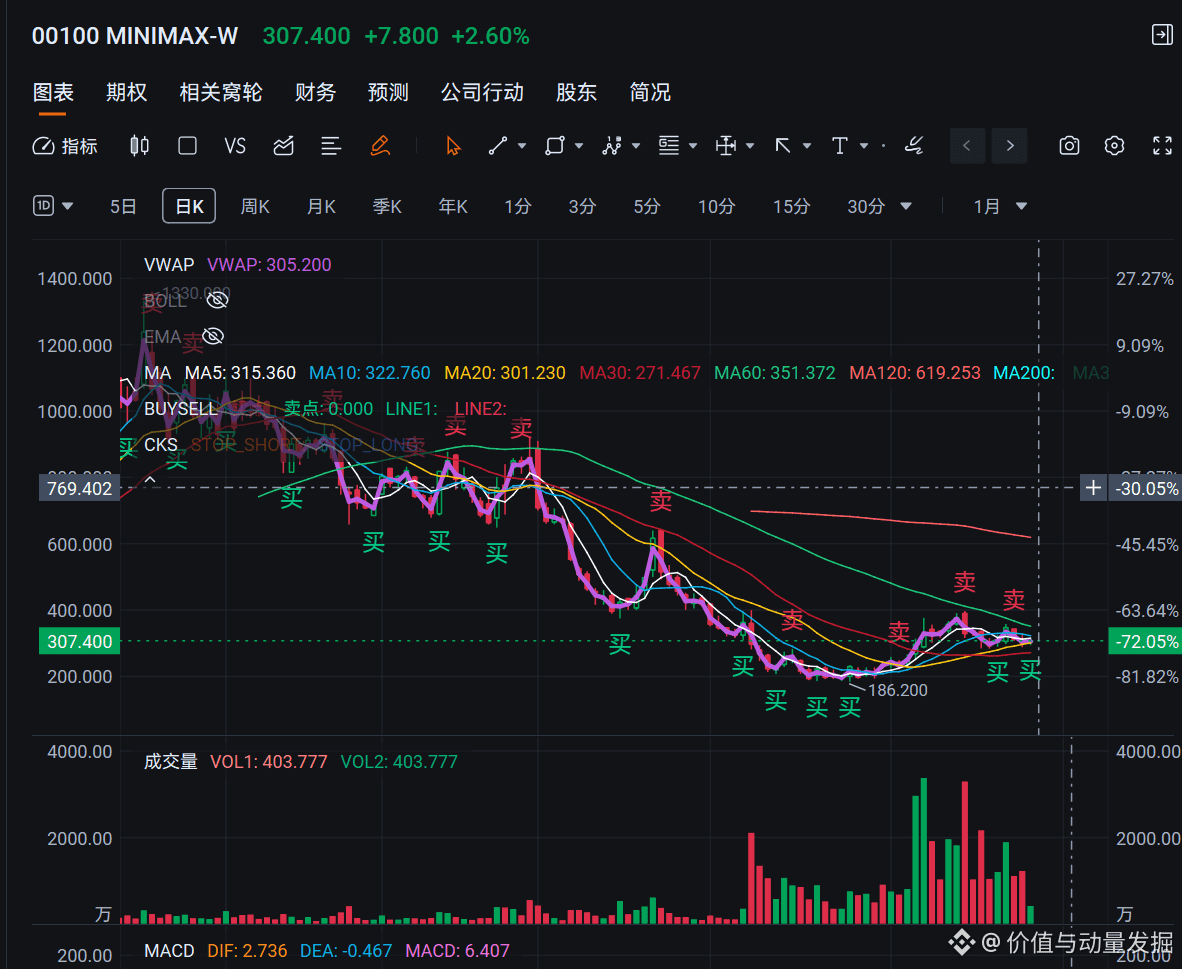
Task: Click the collapse panel icon at top right
Action: 1162,35
